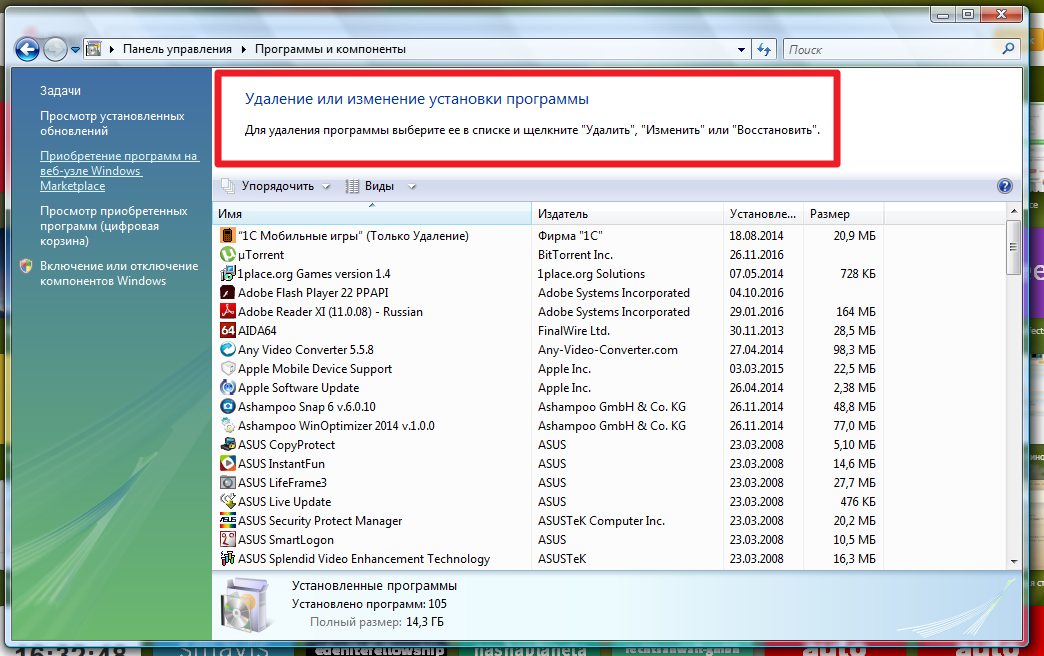
Task: Open the Виды dropdown arrow
Action: pyautogui.click(x=411, y=186)
